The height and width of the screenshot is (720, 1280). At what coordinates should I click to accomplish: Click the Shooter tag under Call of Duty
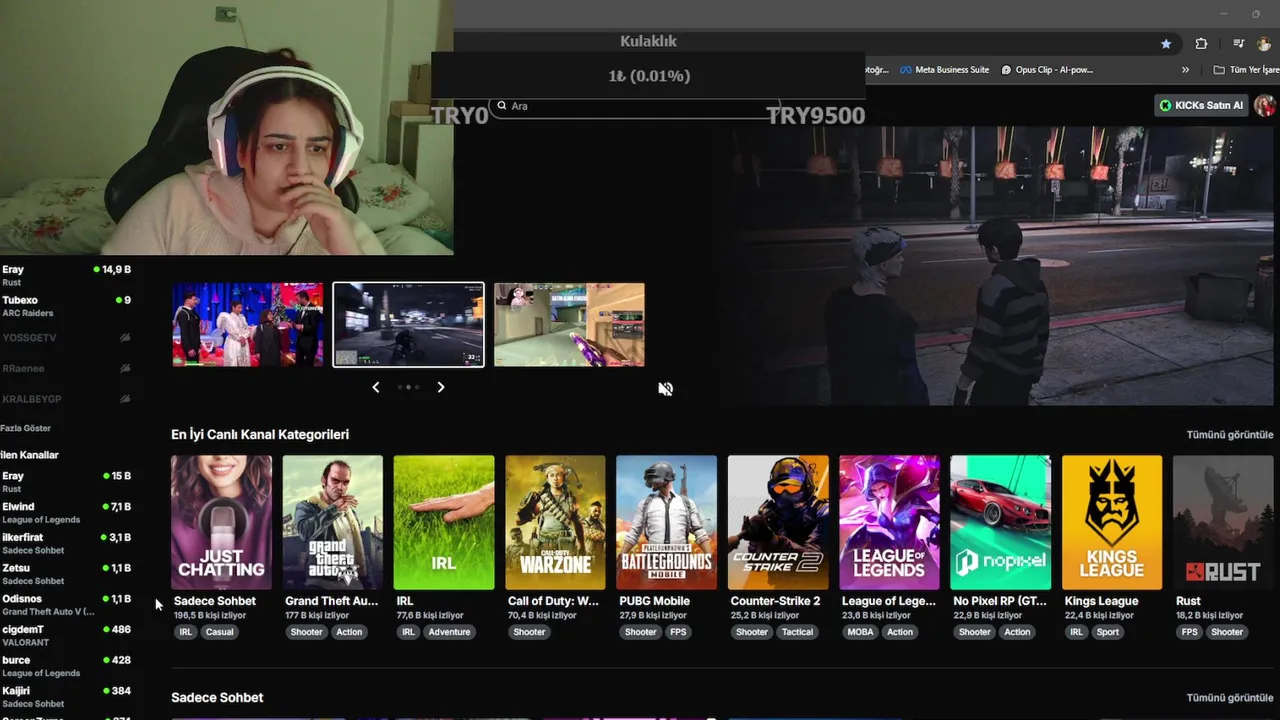tap(529, 632)
